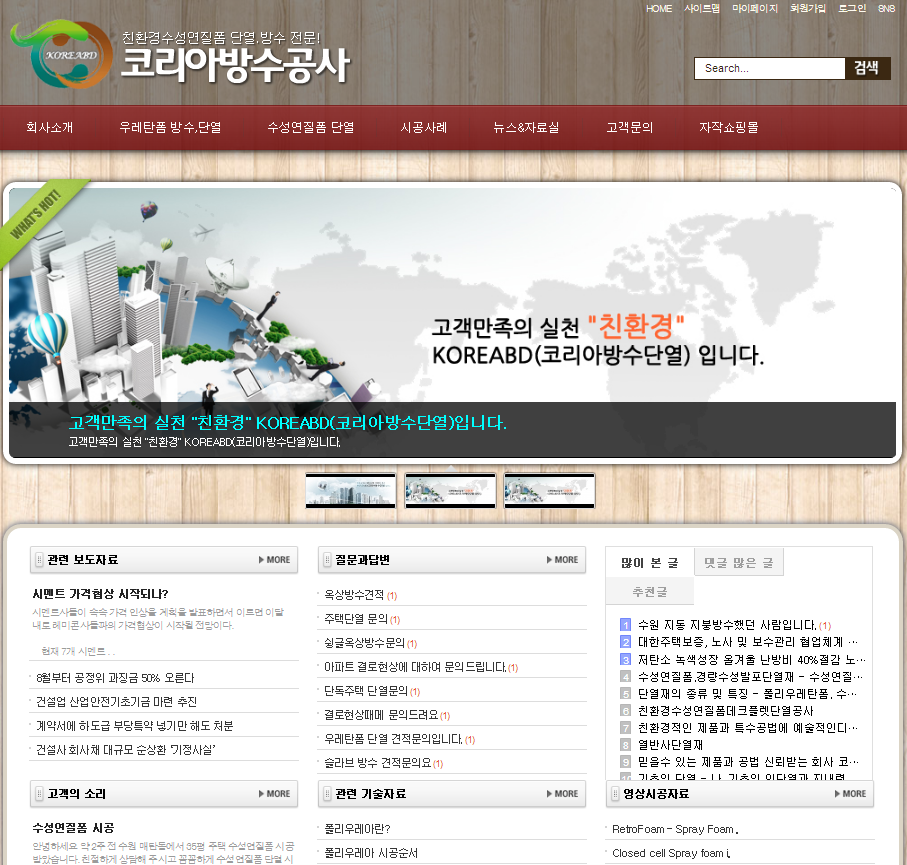Go to 사이트맵 in the header
The image size is (907, 865).
pos(702,9)
